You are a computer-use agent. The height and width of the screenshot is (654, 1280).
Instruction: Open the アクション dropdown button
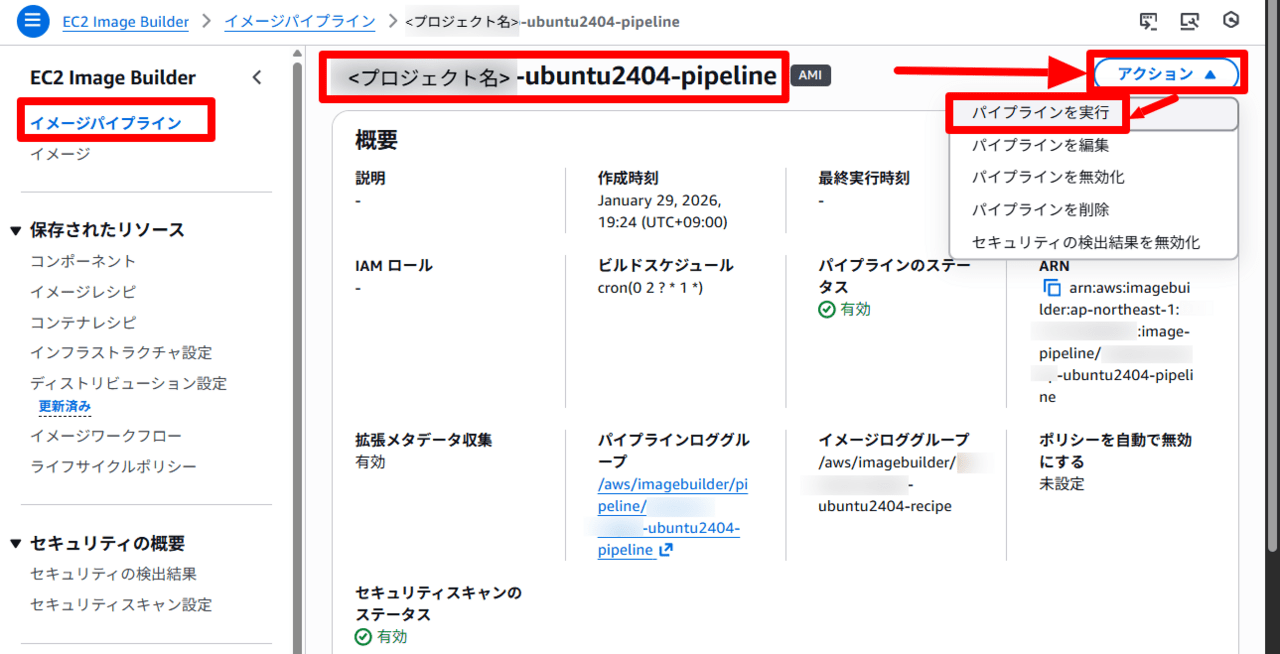click(x=1166, y=74)
